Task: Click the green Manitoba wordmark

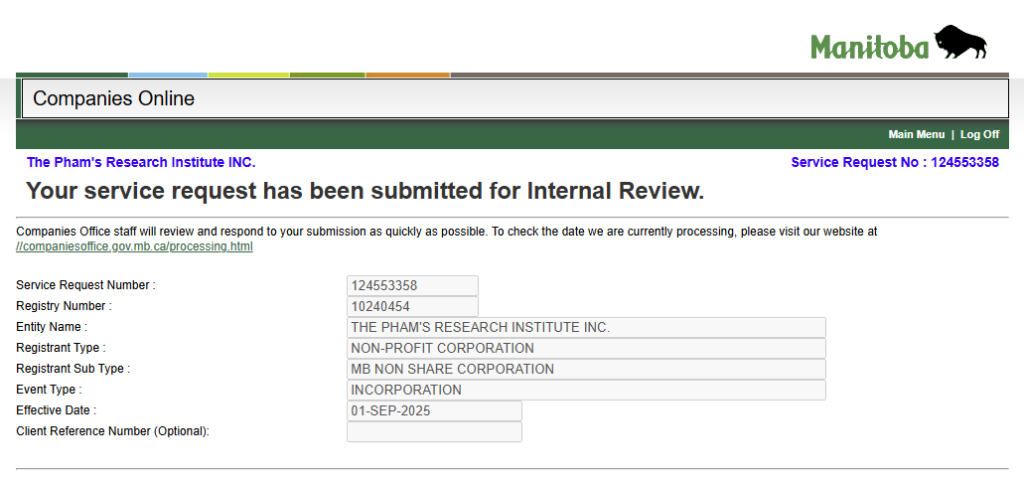Action: click(x=869, y=46)
